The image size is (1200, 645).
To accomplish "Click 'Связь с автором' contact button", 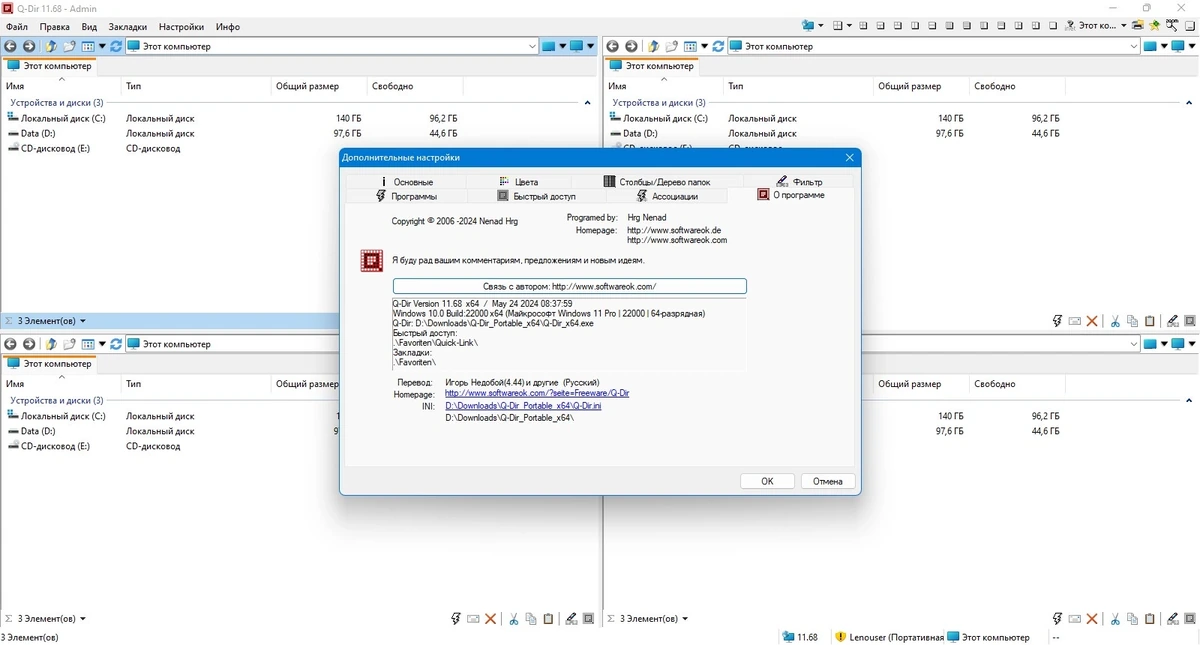I will (570, 286).
